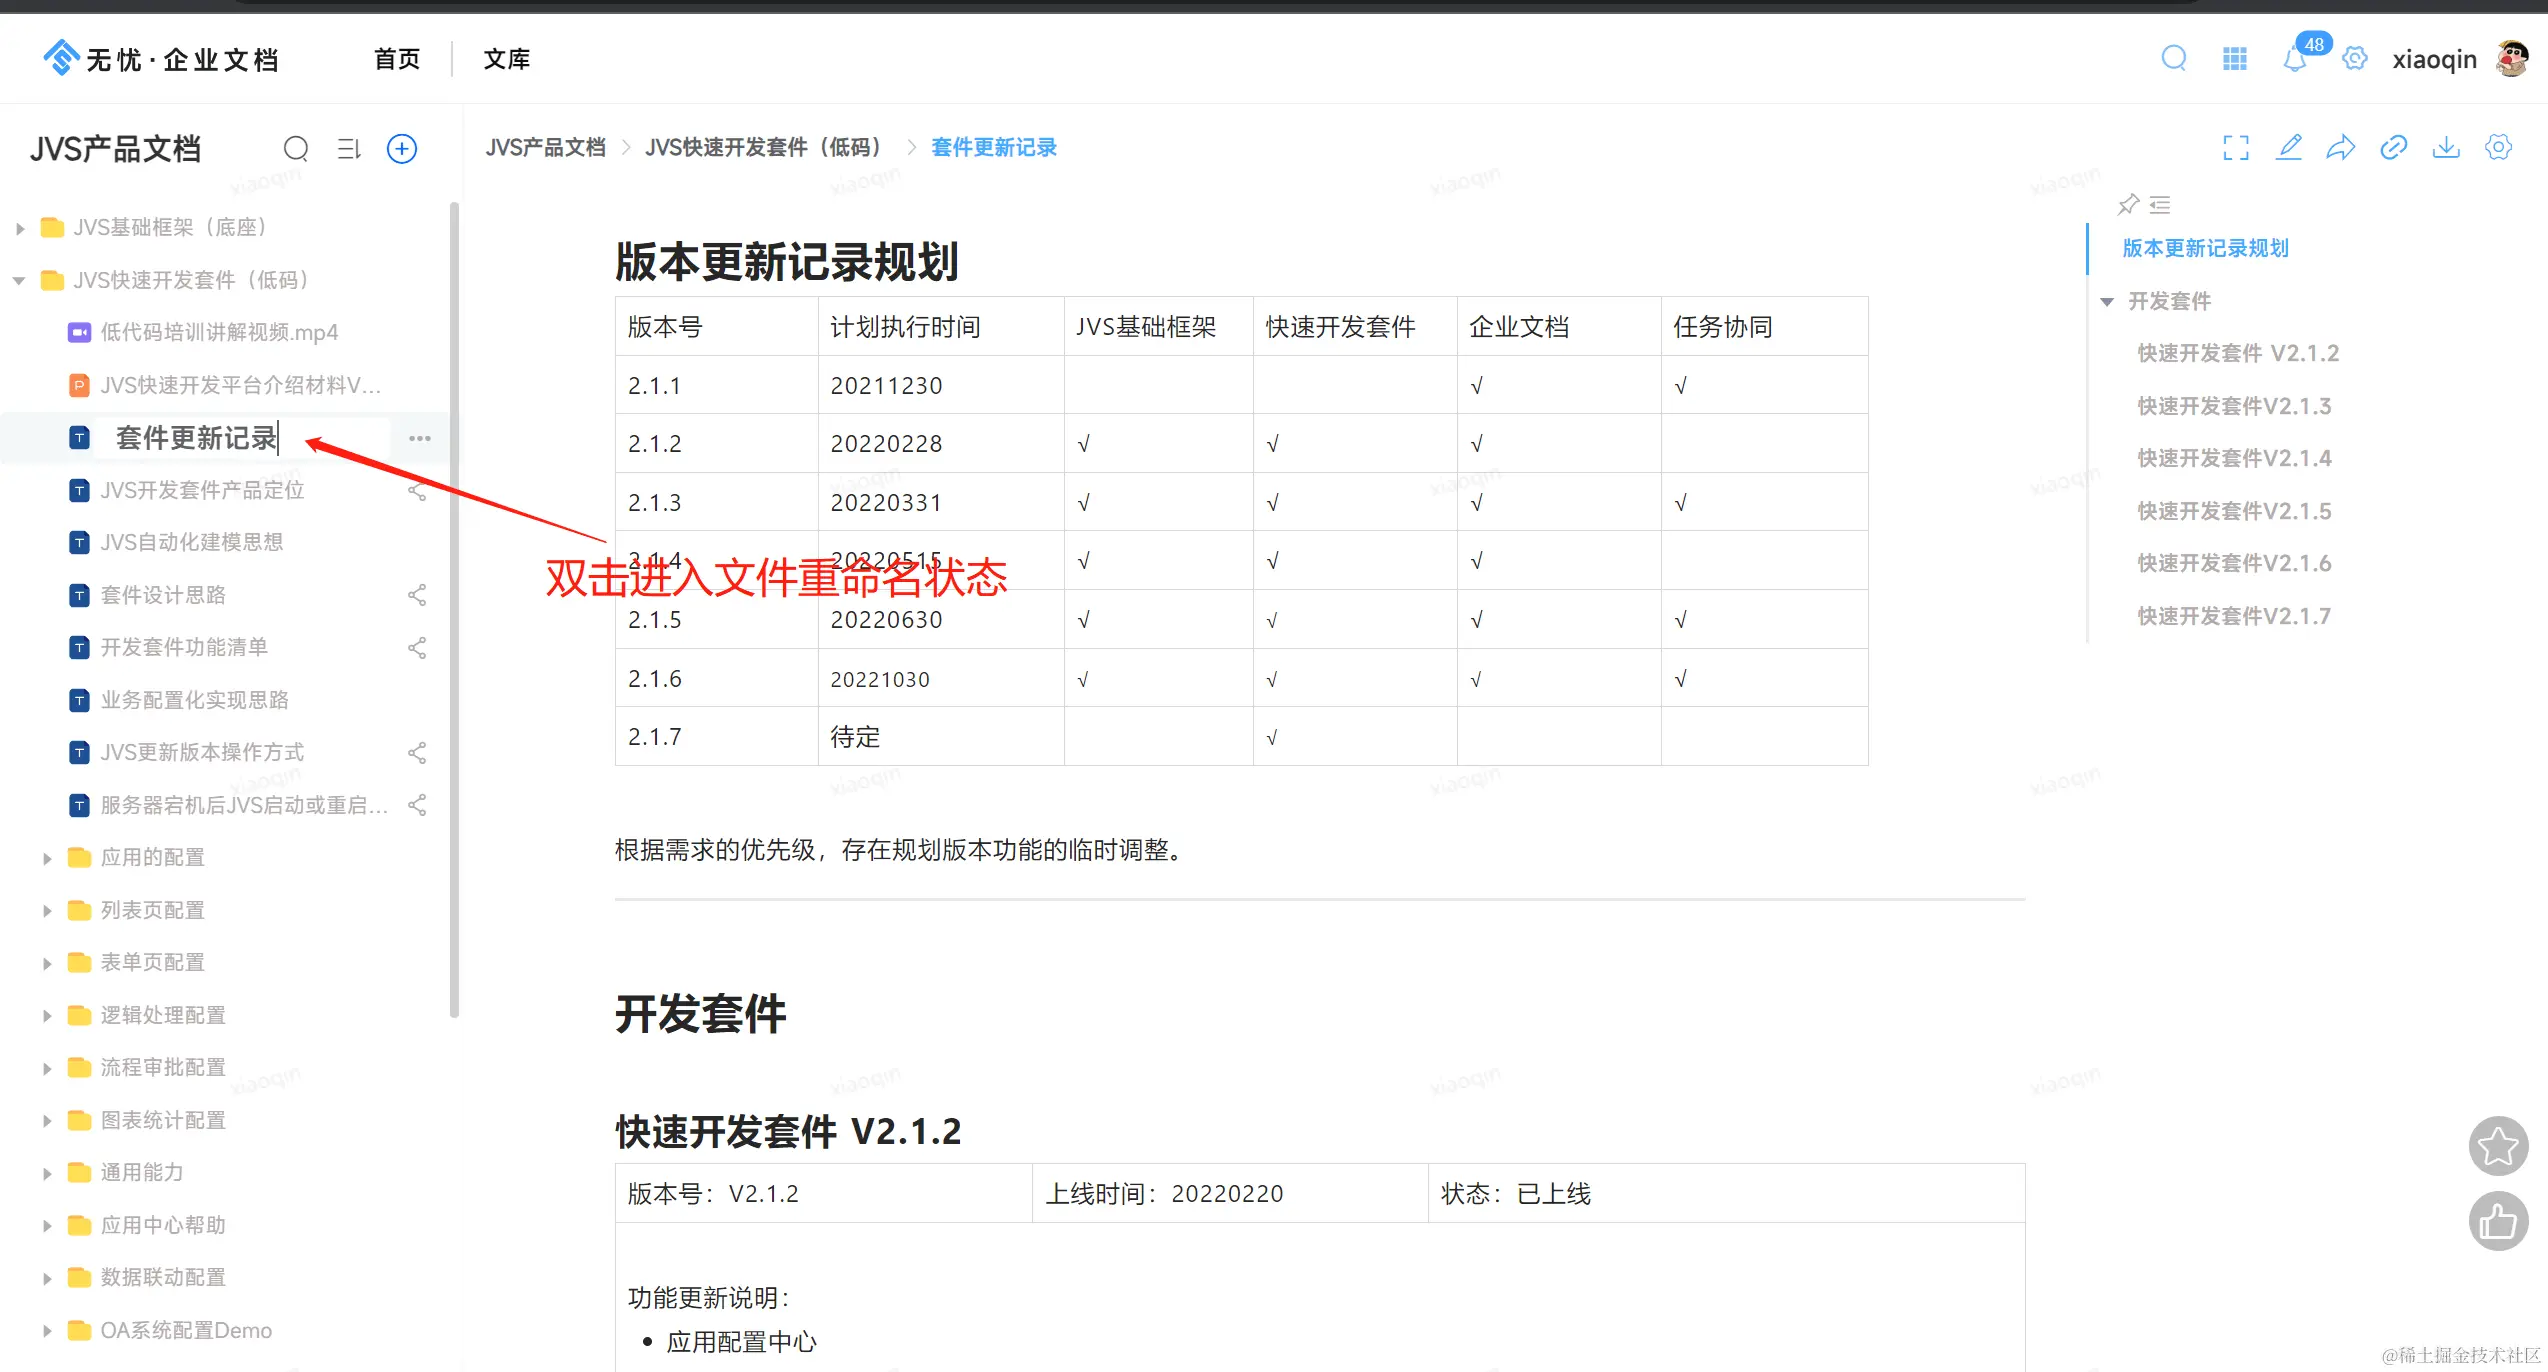The height and width of the screenshot is (1372, 2548).
Task: Toggle the outline pin icon
Action: click(x=2128, y=204)
